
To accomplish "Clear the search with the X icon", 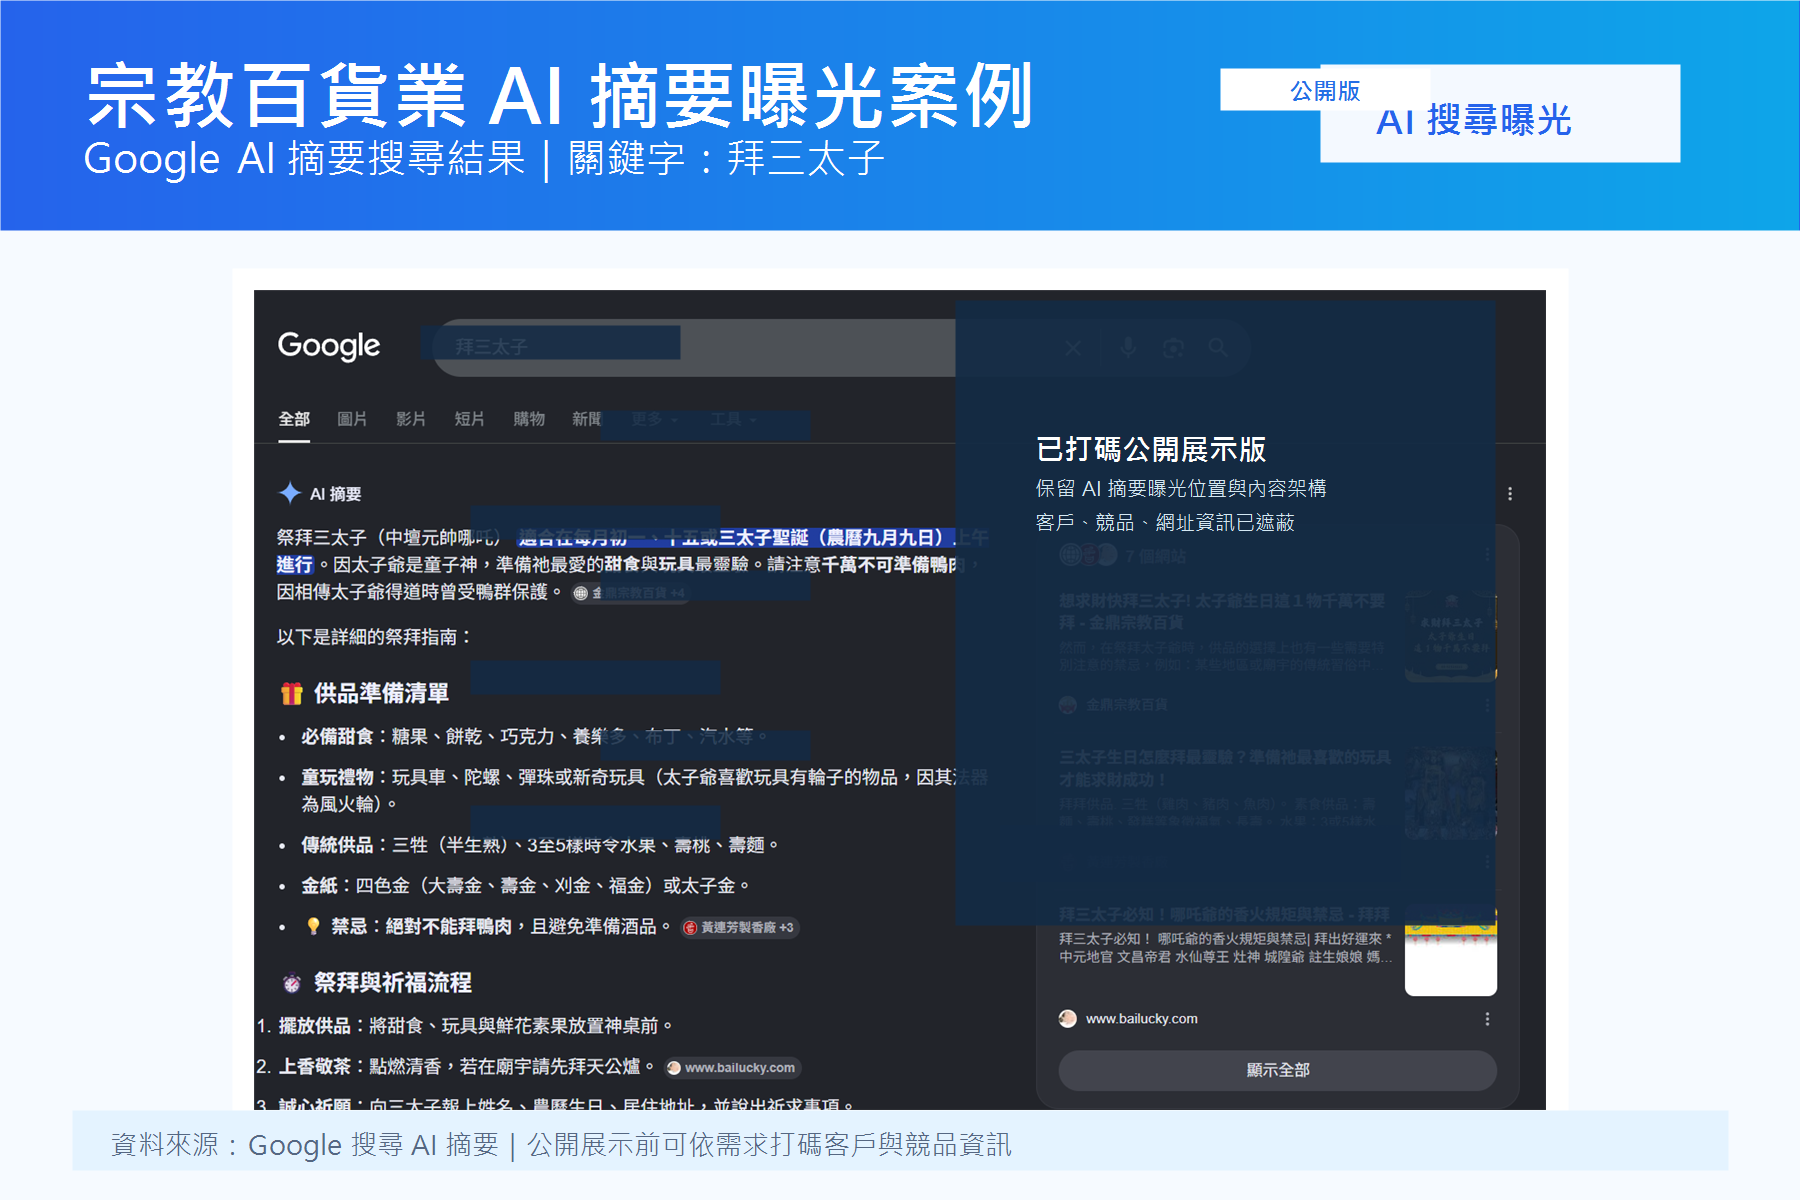I will 1073,348.
